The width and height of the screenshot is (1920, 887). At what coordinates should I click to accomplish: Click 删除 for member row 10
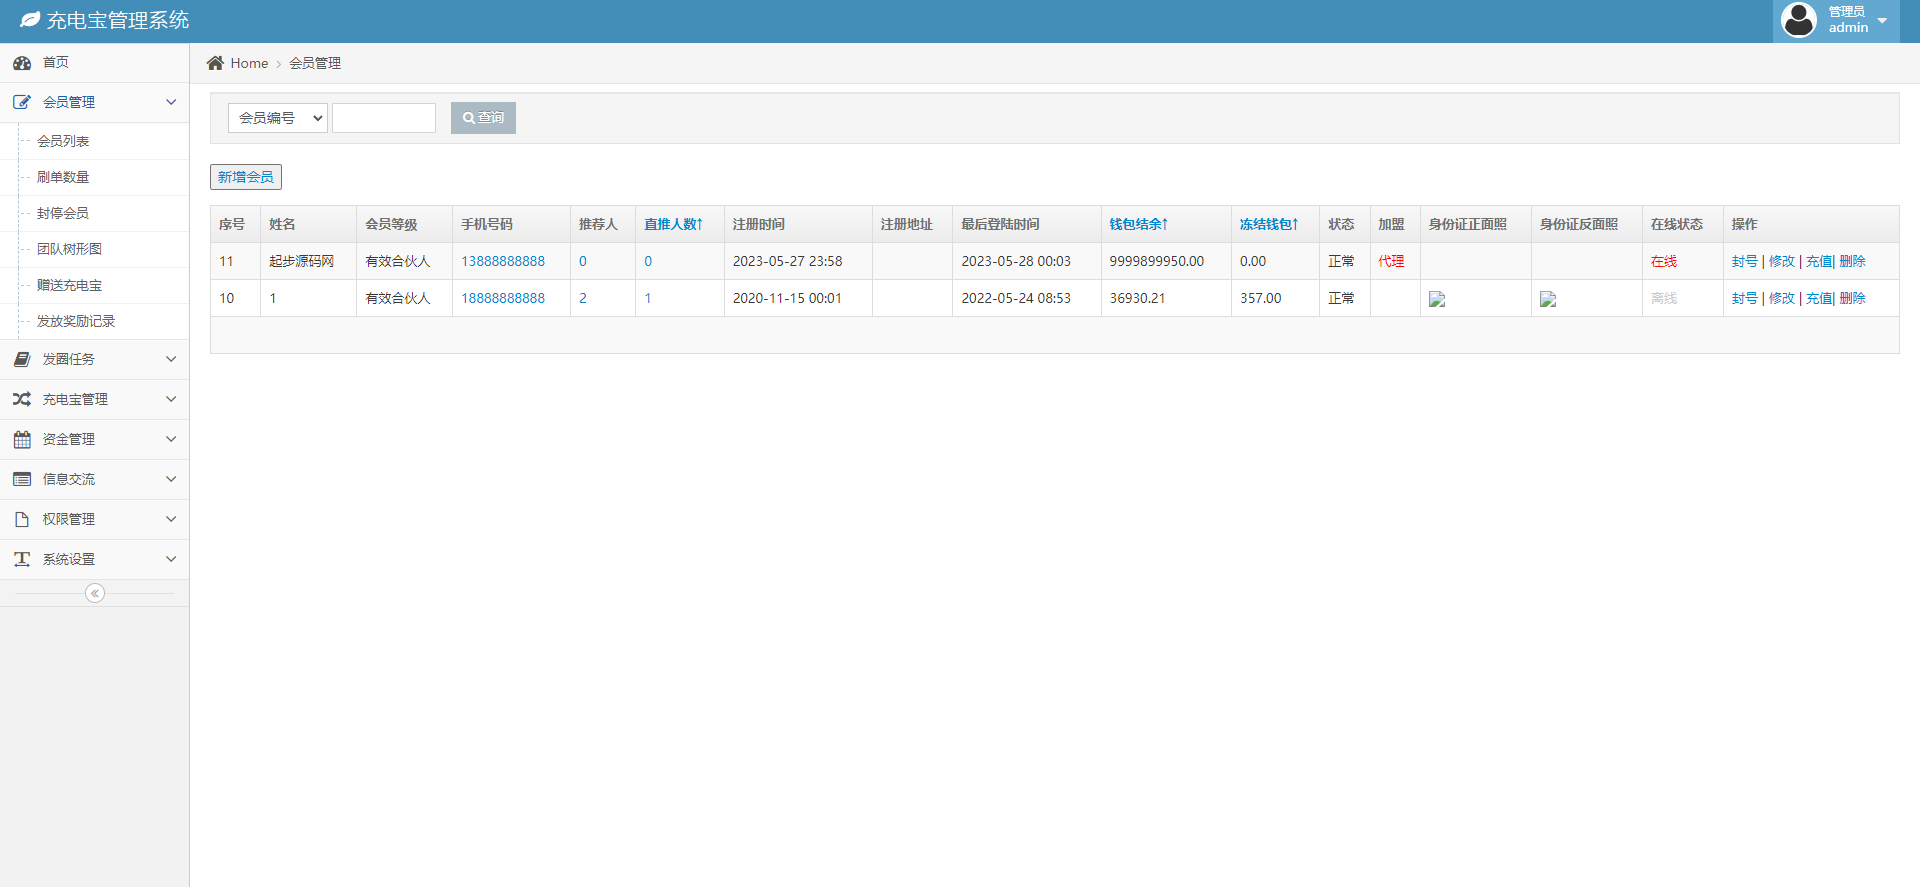[x=1852, y=298]
